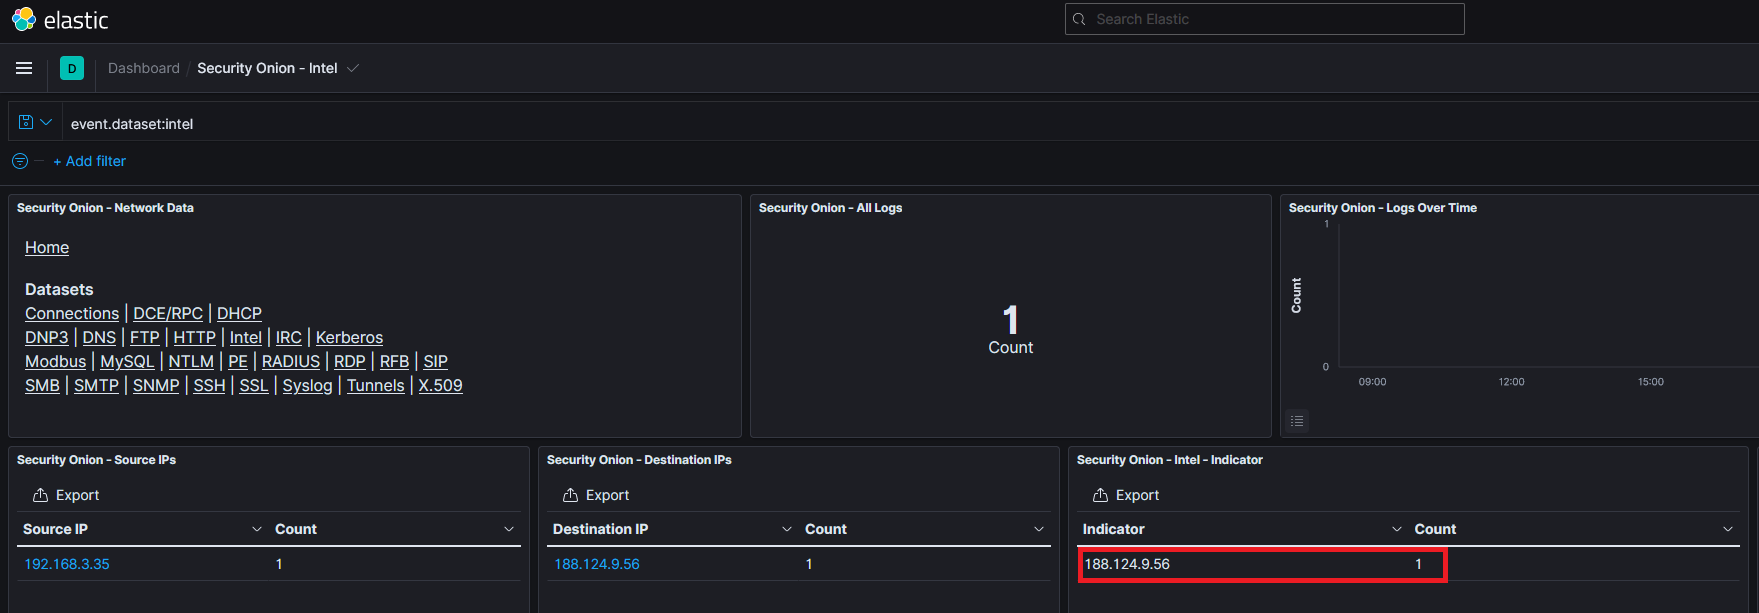The width and height of the screenshot is (1759, 613).
Task: Click Export in Intel Indicator panel
Action: pos(1126,495)
